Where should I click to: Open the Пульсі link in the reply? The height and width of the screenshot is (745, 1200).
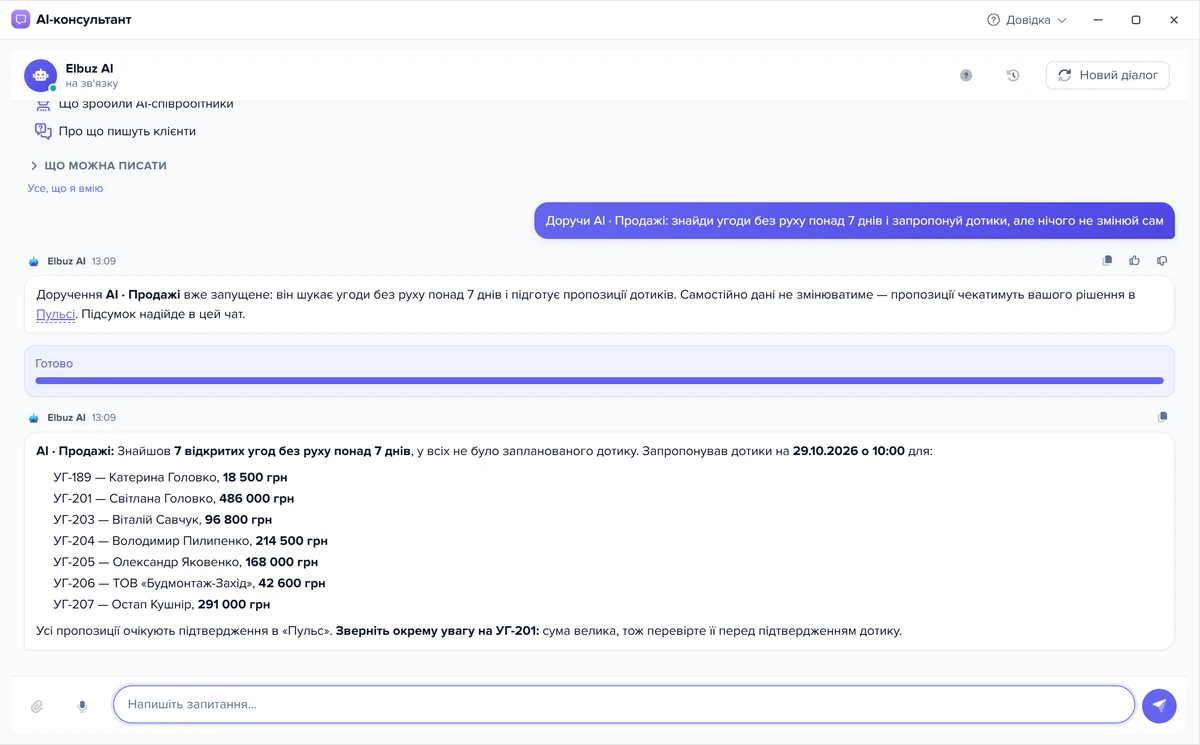tap(56, 314)
